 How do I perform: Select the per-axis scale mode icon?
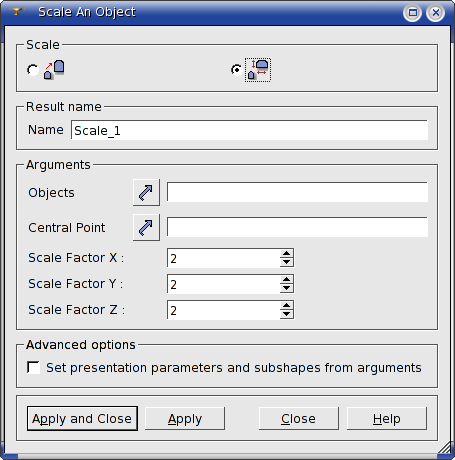[x=258, y=70]
